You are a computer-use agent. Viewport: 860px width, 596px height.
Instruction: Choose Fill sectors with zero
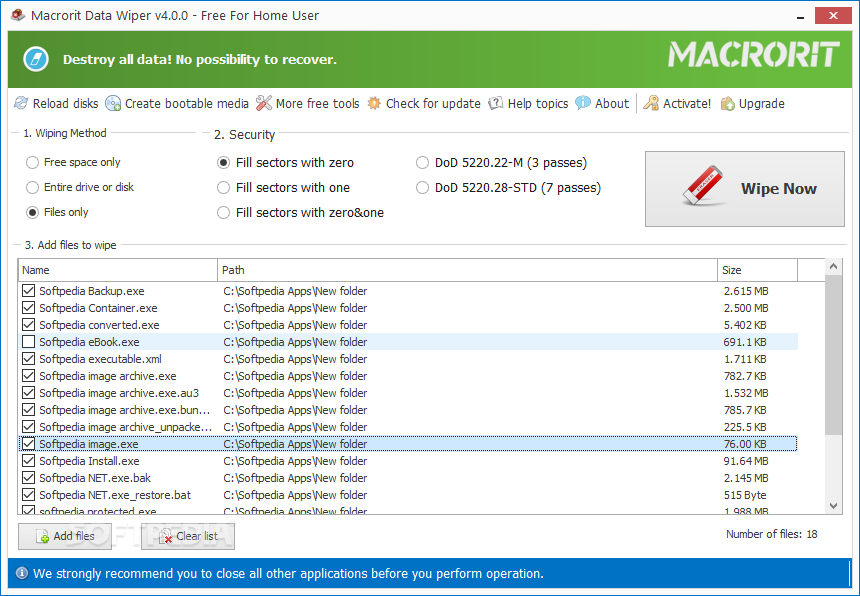coord(223,163)
